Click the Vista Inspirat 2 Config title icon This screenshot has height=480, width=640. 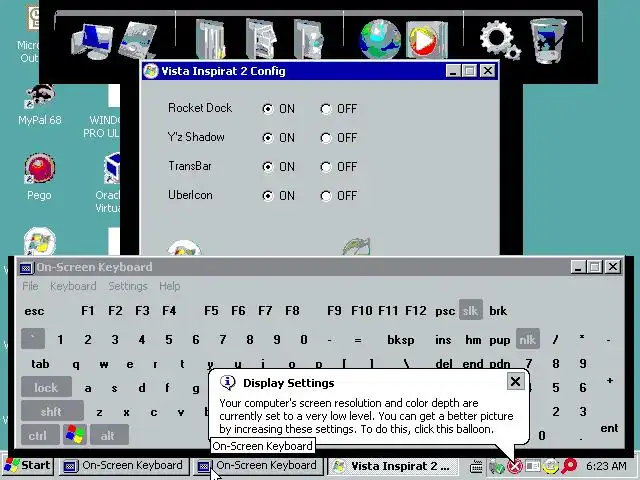[151, 71]
